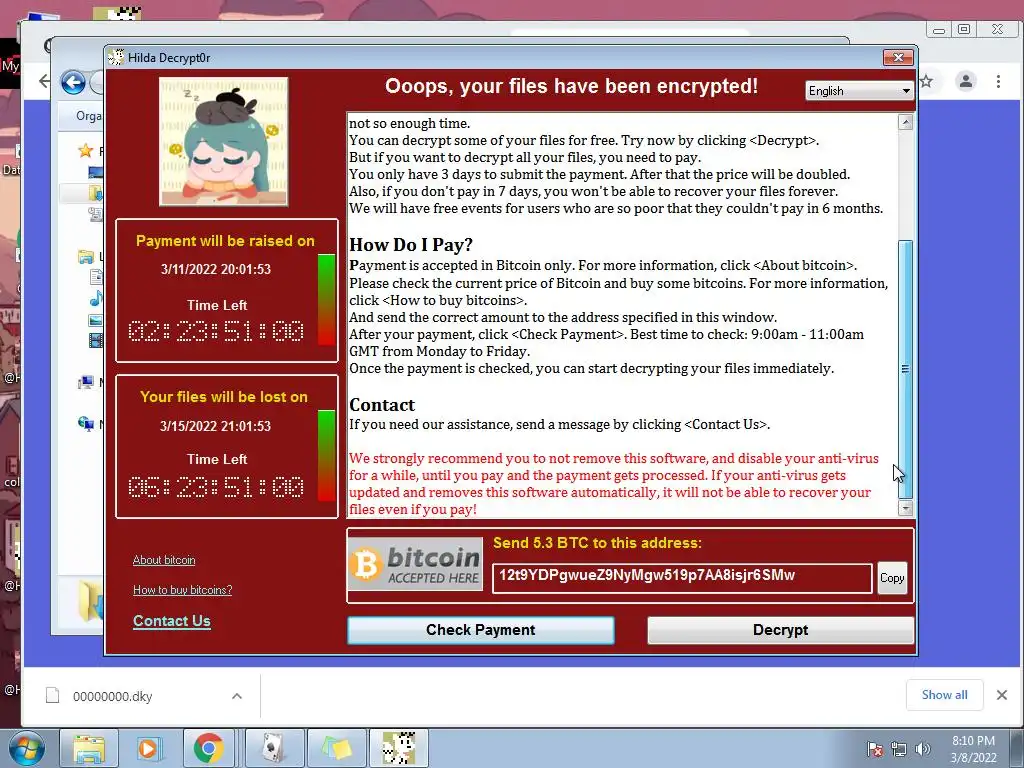Click the taskbar clock 8:10 PM
The image size is (1024, 768).
pyautogui.click(x=973, y=741)
